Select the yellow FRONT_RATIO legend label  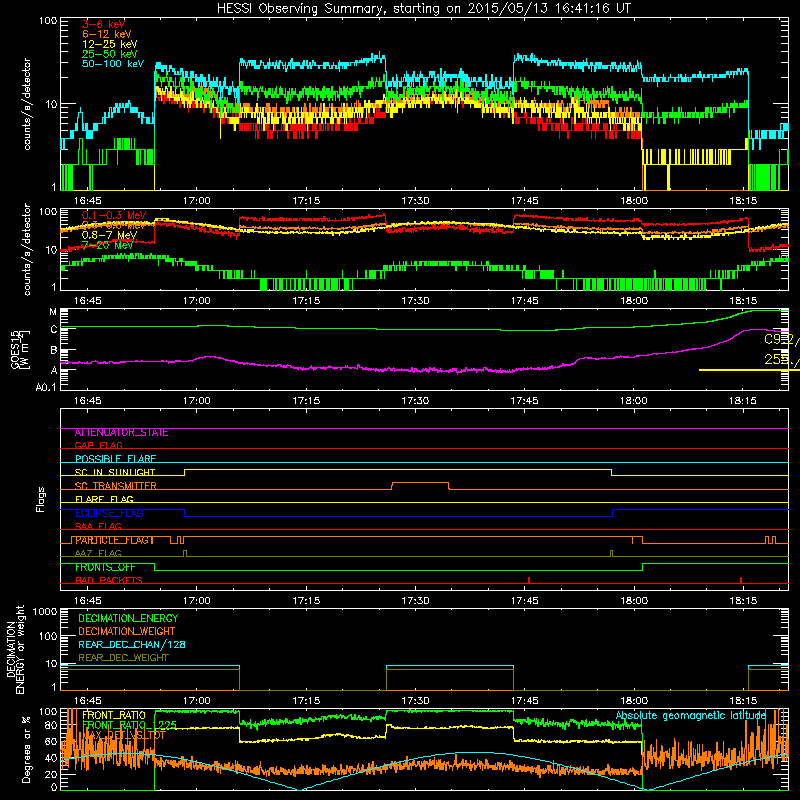[114, 715]
